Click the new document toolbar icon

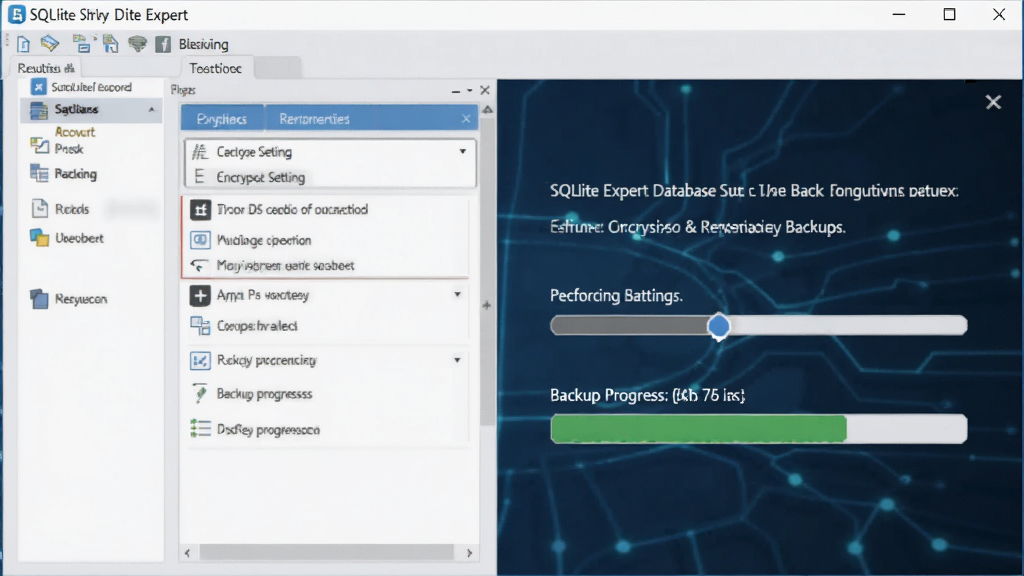point(24,44)
